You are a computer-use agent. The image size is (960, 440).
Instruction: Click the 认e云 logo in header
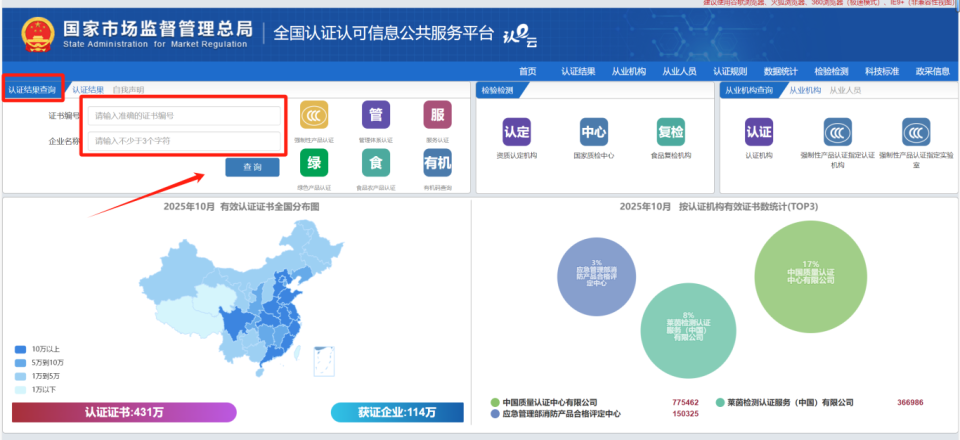[519, 37]
